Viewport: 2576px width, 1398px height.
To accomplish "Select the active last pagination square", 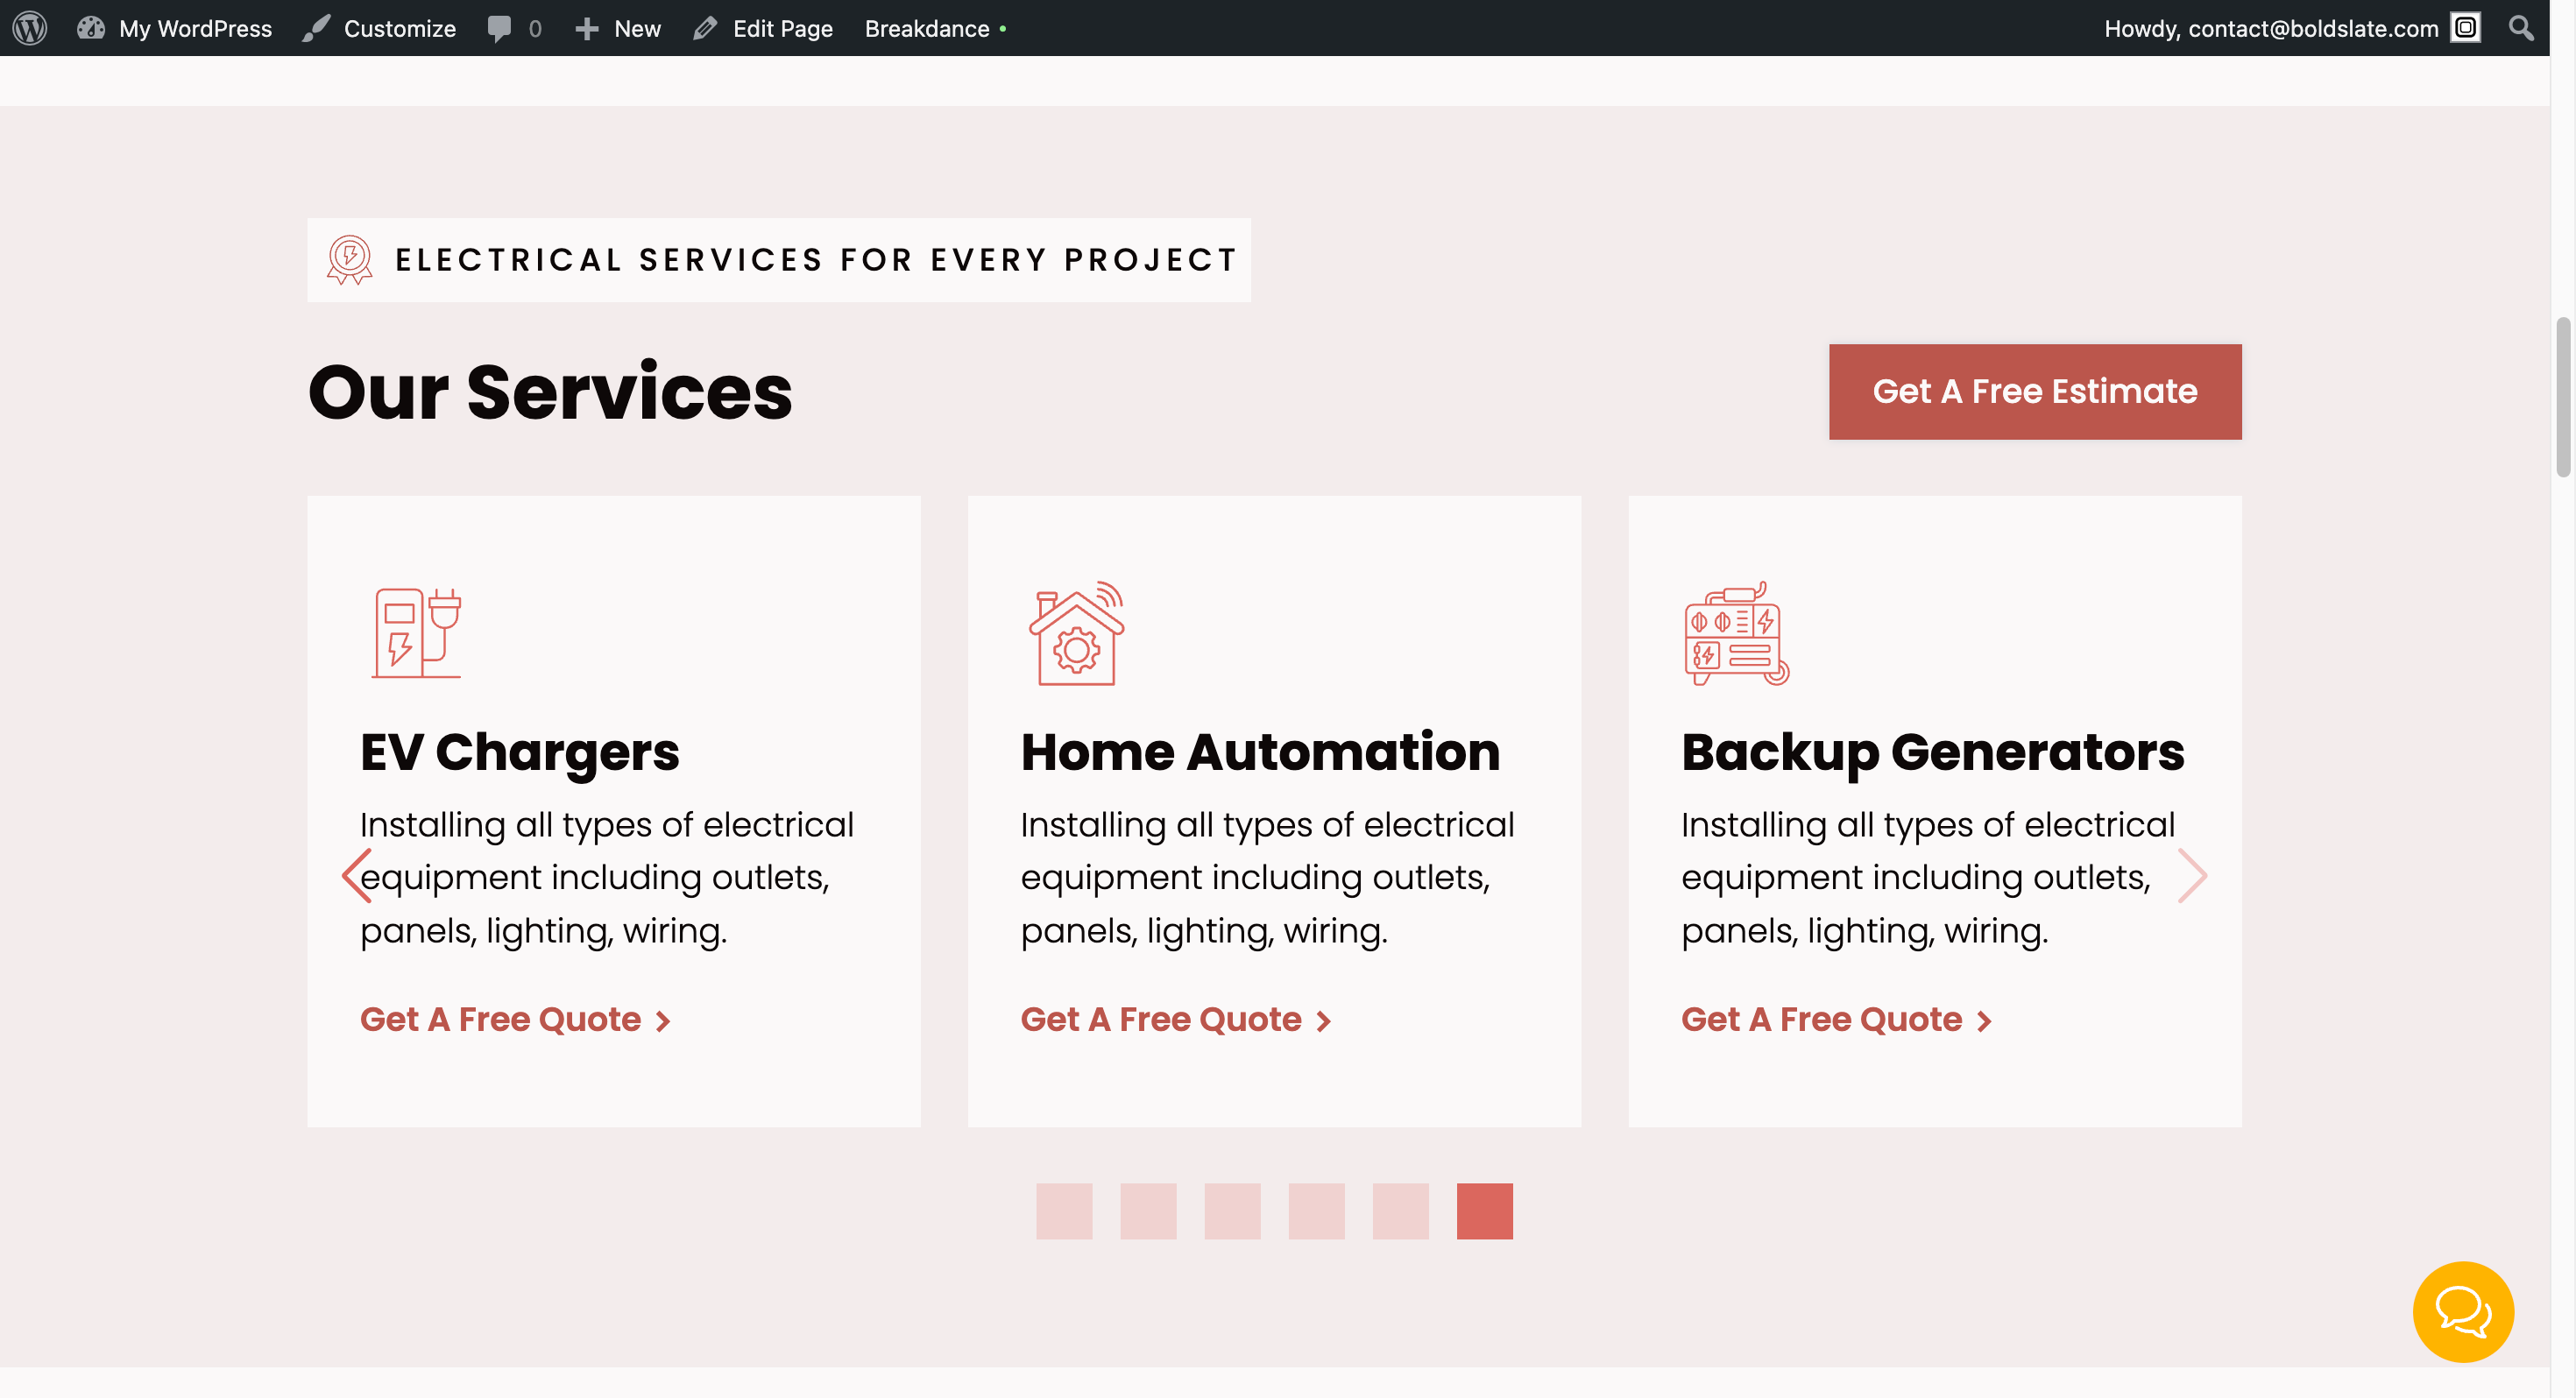I will [x=1484, y=1211].
